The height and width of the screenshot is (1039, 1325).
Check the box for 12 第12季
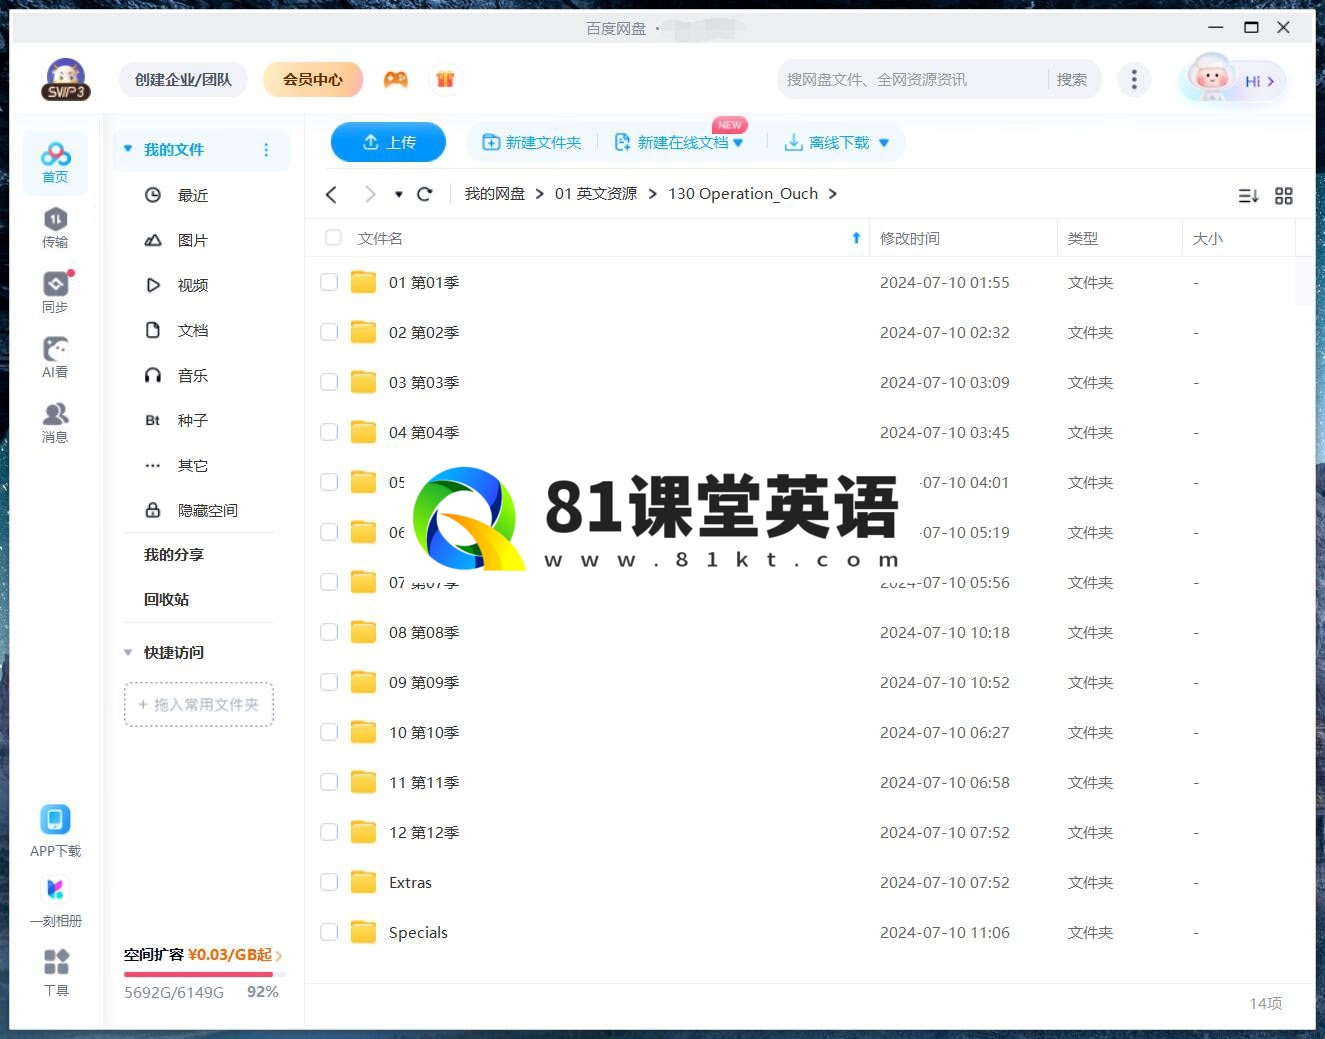[x=329, y=832]
